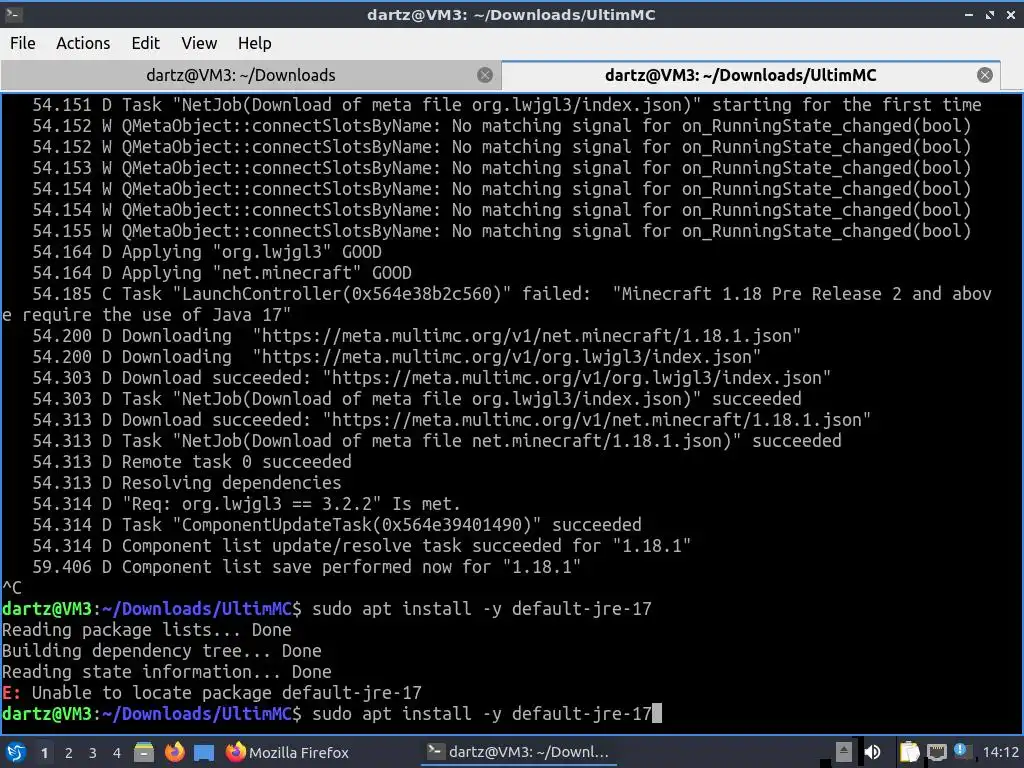Viewport: 1024px width, 768px height.
Task: Switch to workspace 3
Action: 93,753
